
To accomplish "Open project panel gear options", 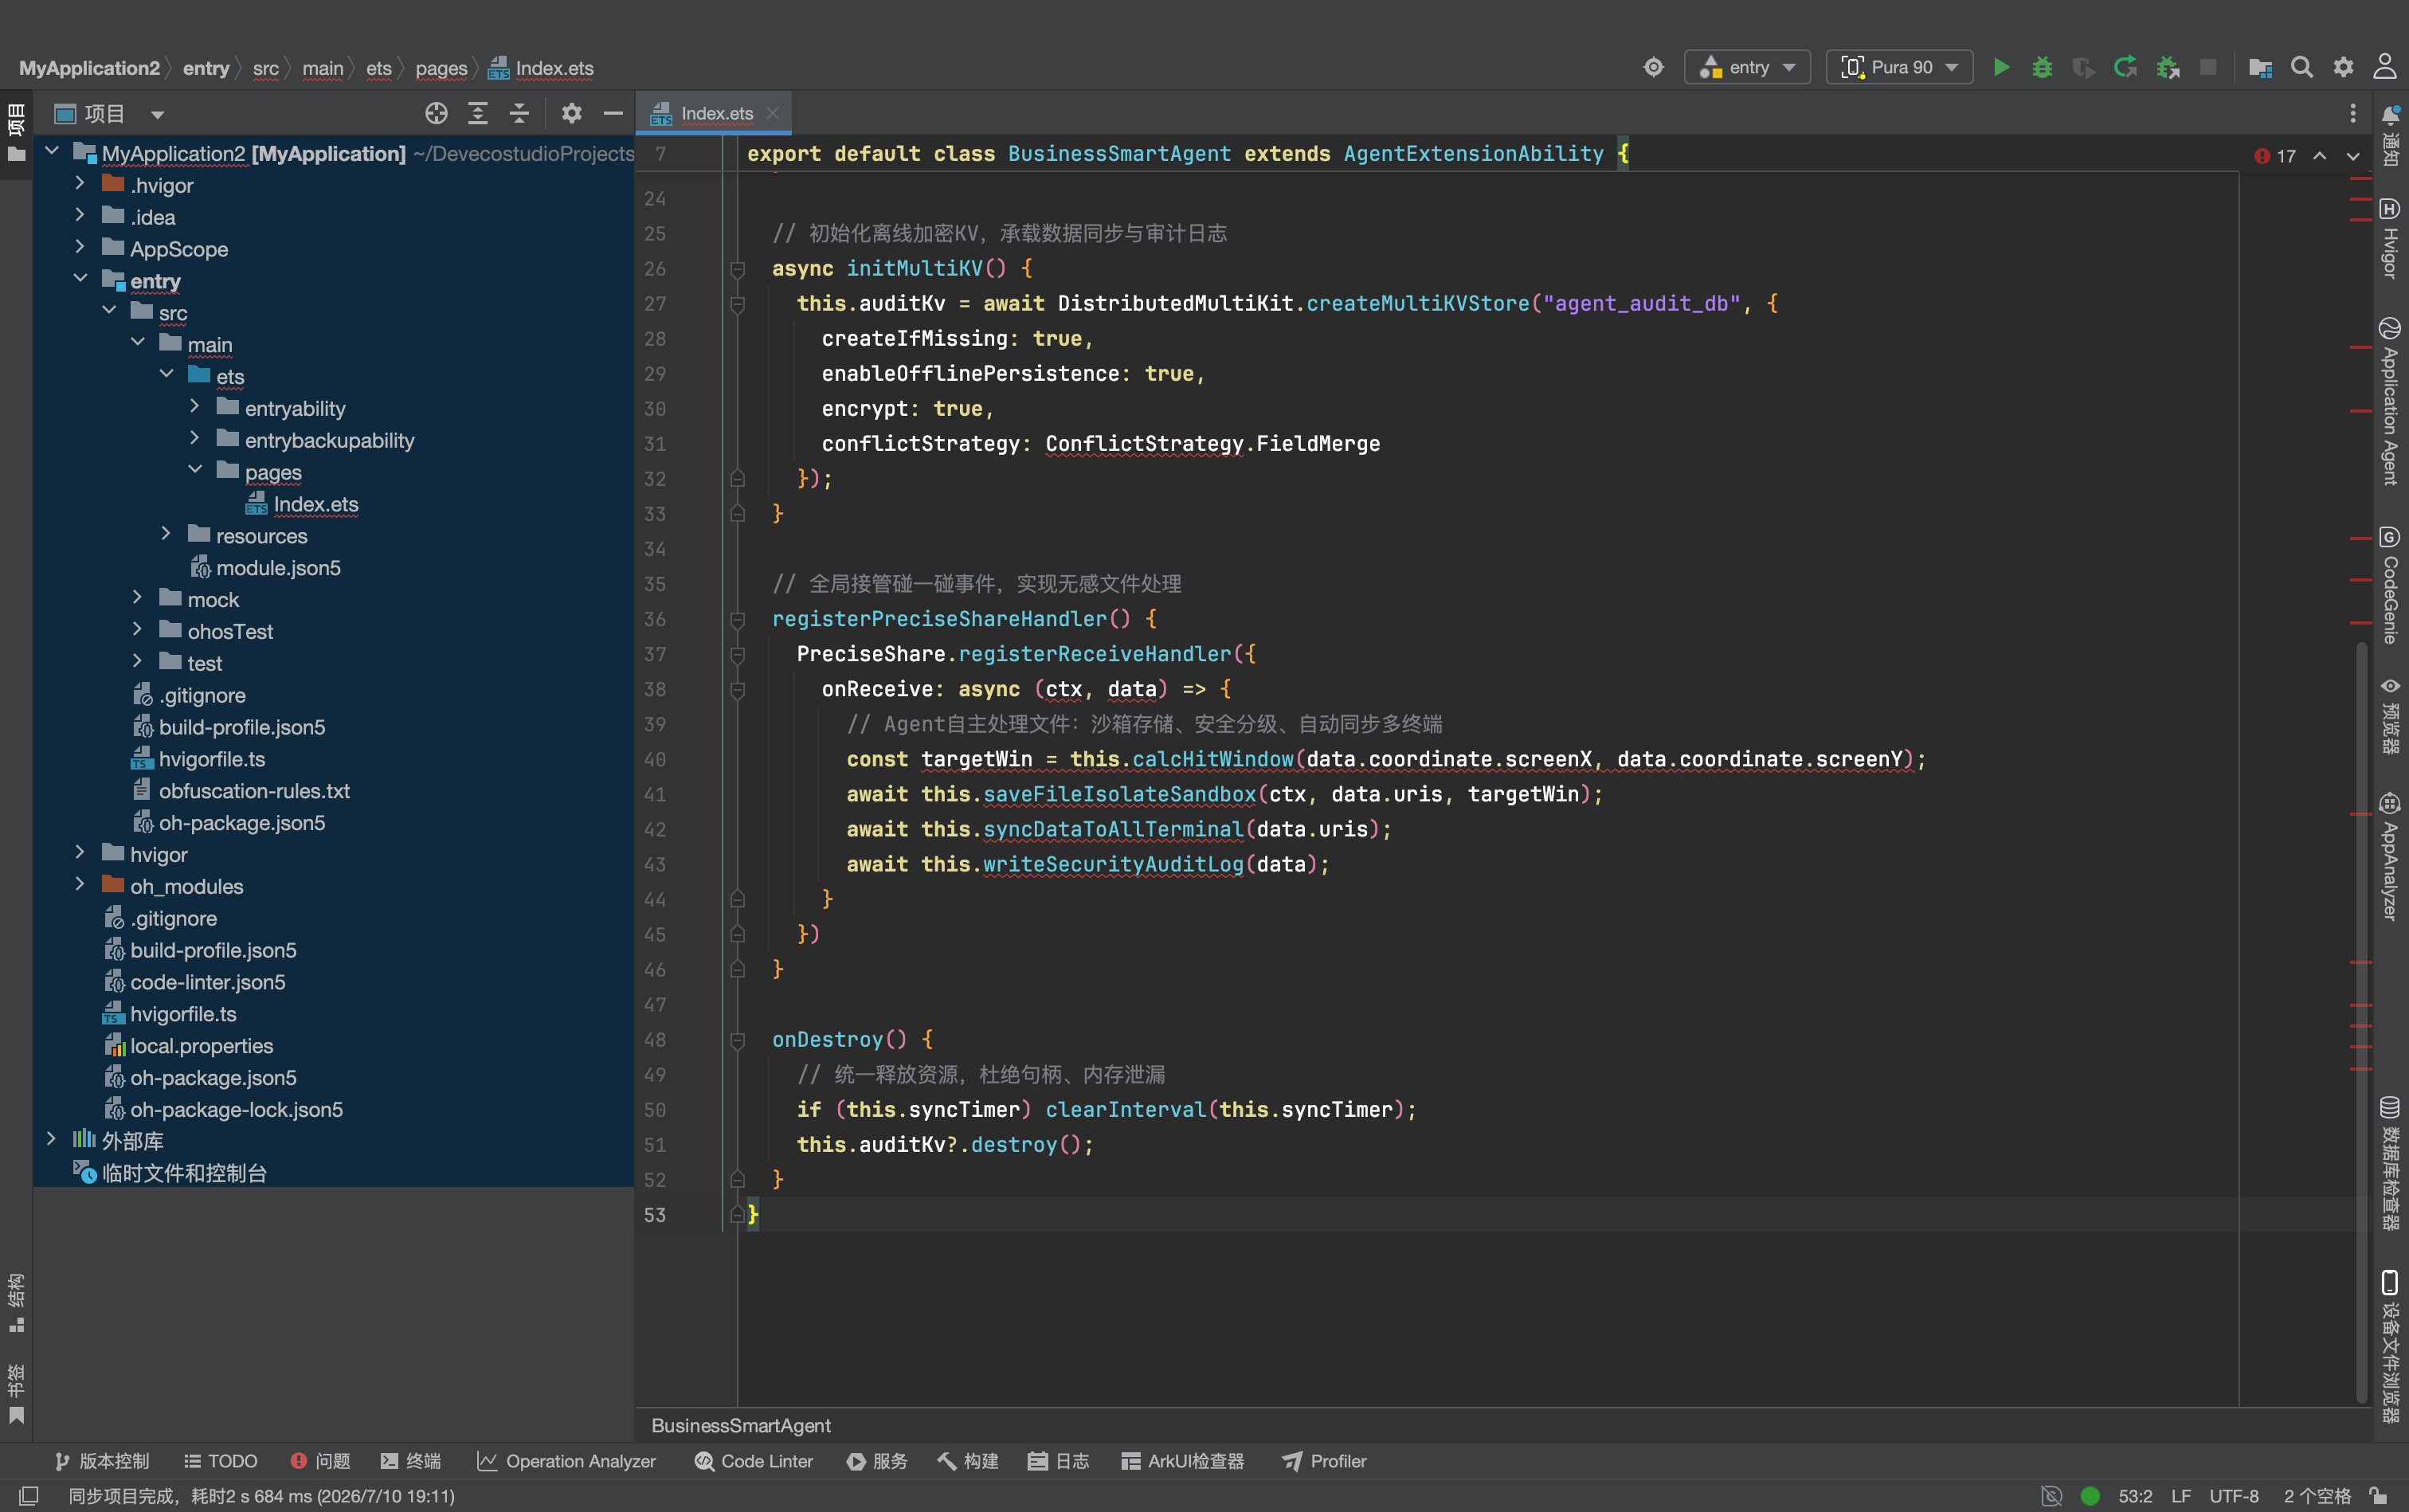I will pyautogui.click(x=571, y=113).
